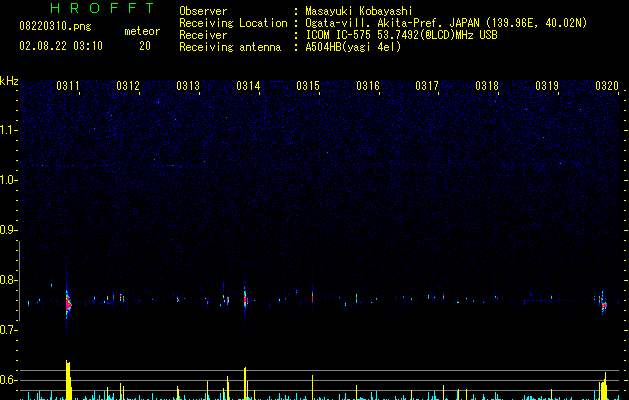Click the tall yellow power bar at 0311
Screen dimensions: 629x400
pos(68,380)
